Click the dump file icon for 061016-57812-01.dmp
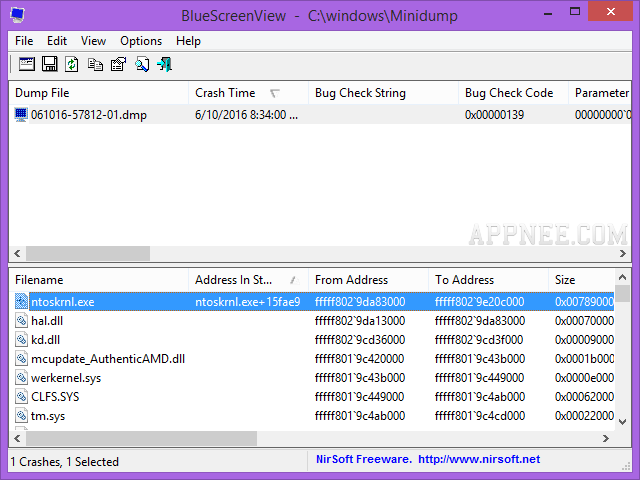Image resolution: width=640 pixels, height=480 pixels. [21, 115]
